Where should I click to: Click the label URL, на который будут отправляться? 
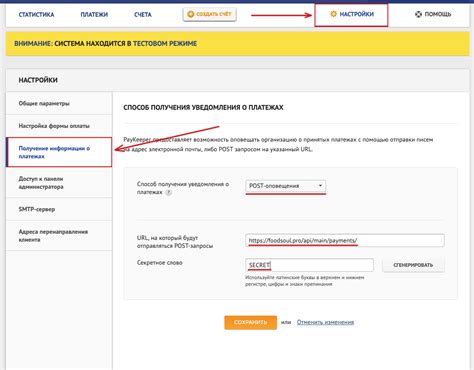175,242
